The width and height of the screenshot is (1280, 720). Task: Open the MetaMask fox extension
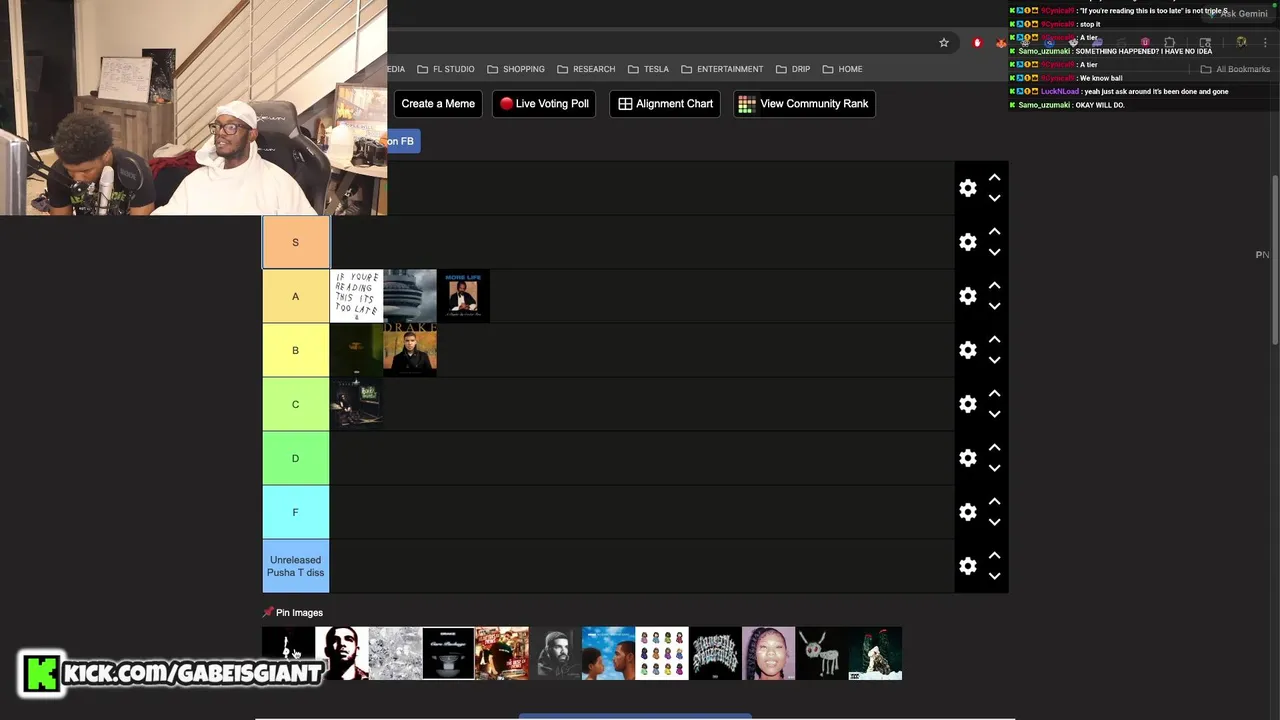click(1001, 43)
